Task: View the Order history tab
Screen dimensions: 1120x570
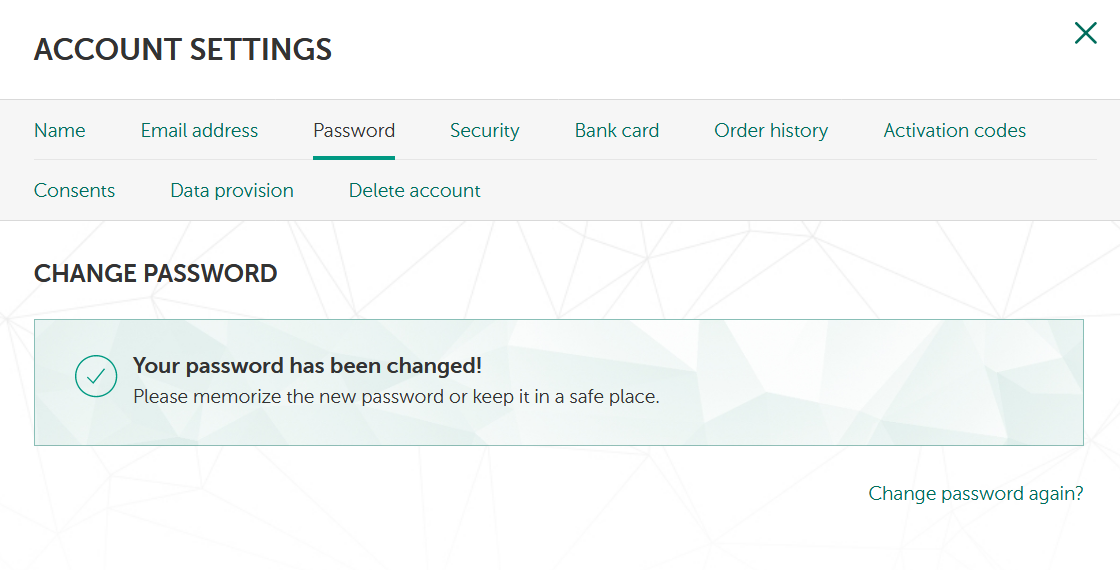Action: tap(771, 131)
